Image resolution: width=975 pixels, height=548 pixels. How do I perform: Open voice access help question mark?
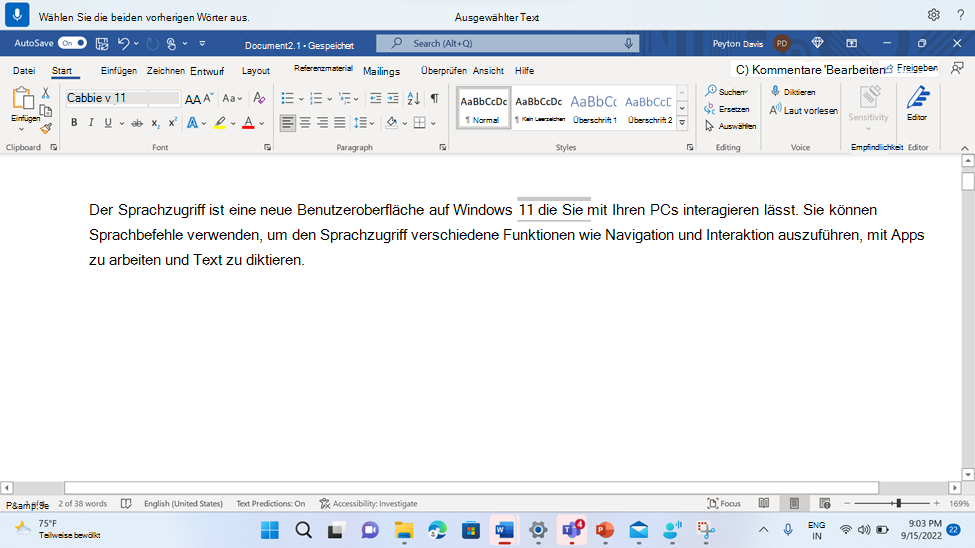960,15
